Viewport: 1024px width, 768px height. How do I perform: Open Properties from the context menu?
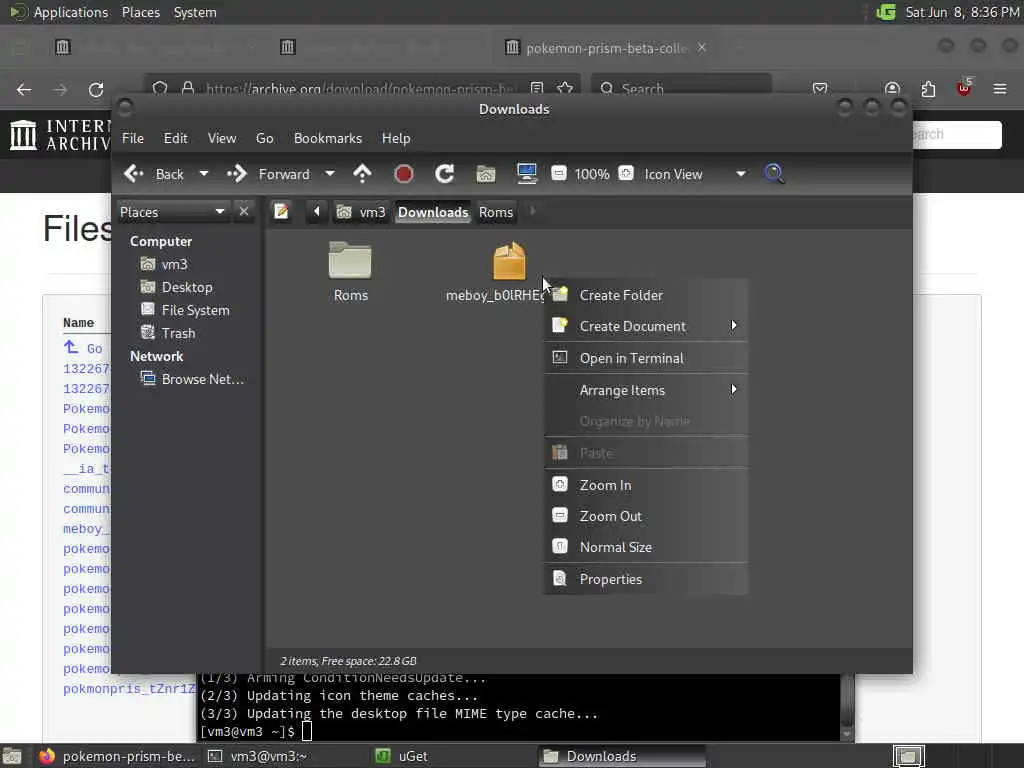point(646,579)
